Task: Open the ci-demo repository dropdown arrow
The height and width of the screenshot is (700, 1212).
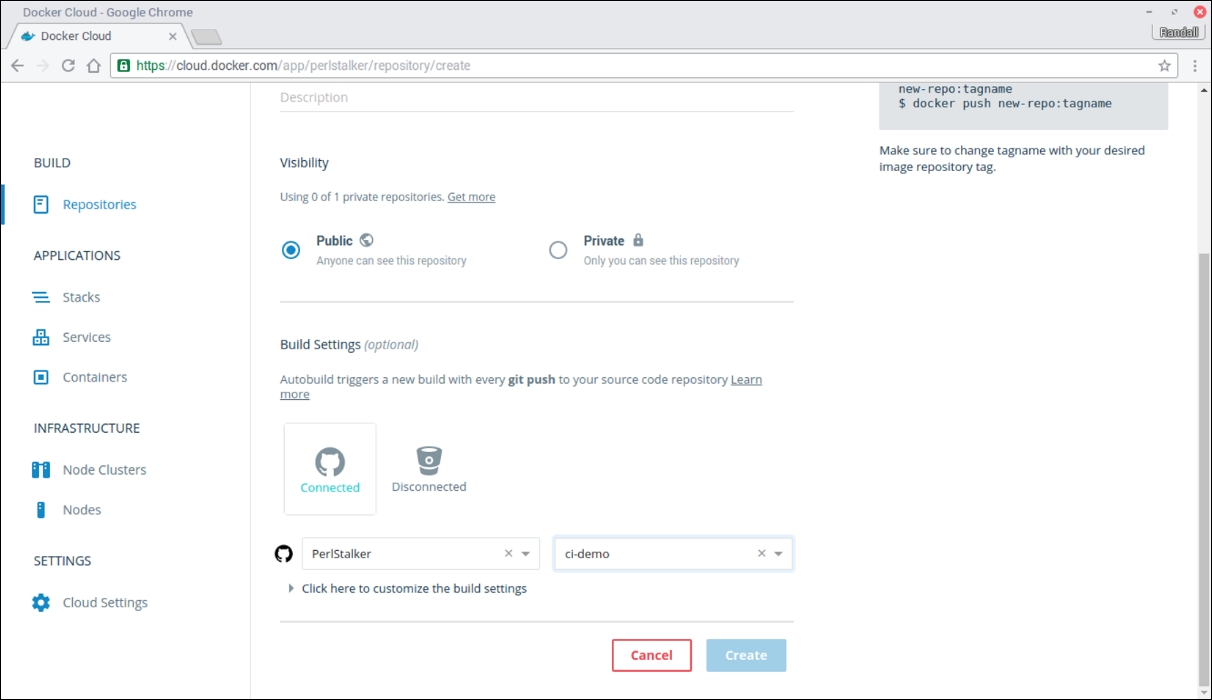Action: click(779, 554)
